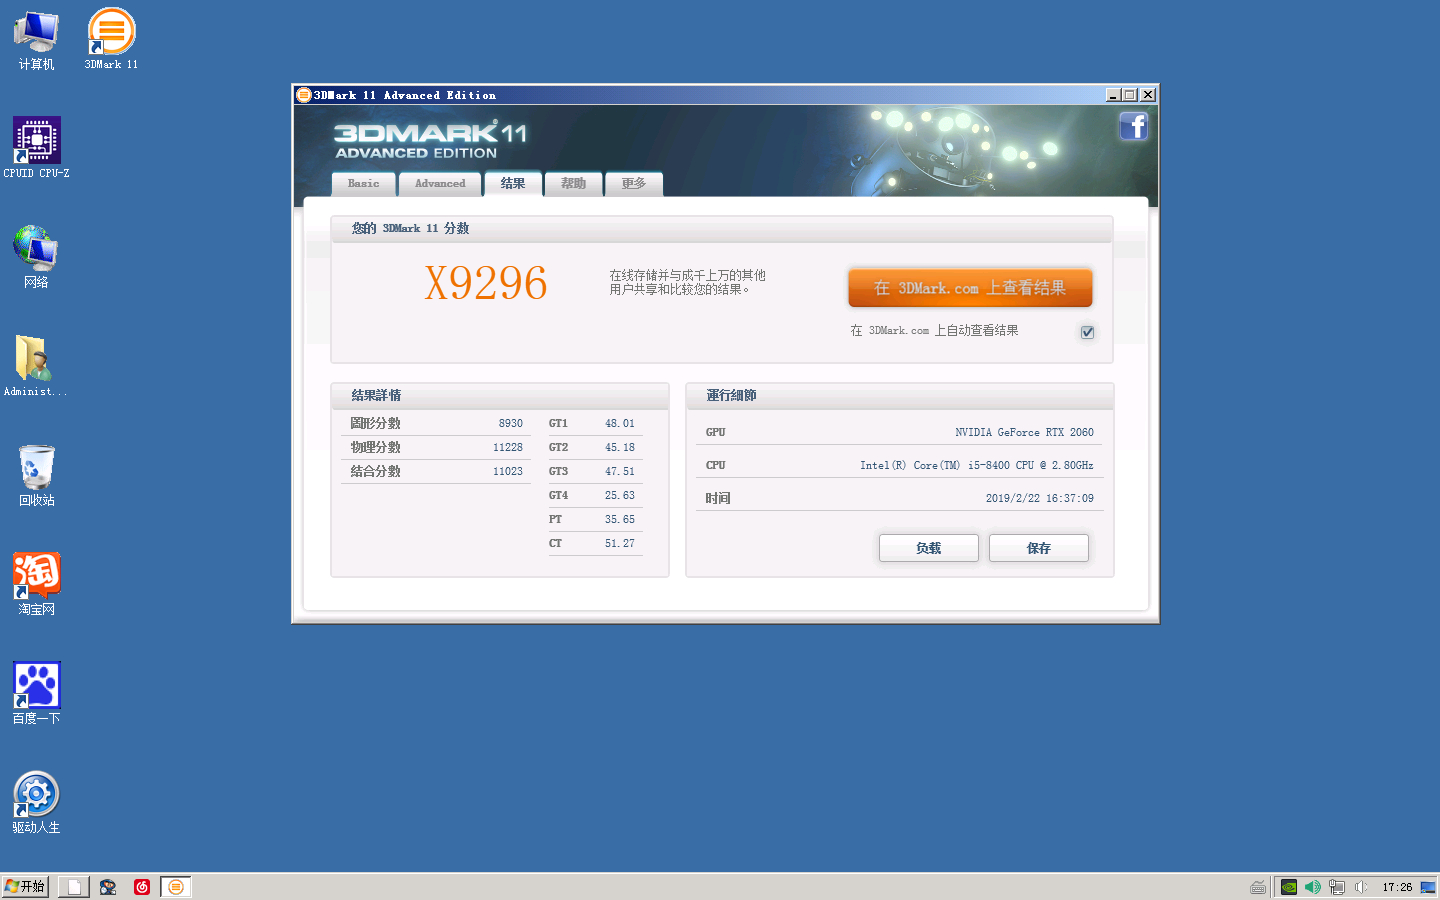Image resolution: width=1440 pixels, height=900 pixels.
Task: Click the CT result 51.27
Action: 620,544
